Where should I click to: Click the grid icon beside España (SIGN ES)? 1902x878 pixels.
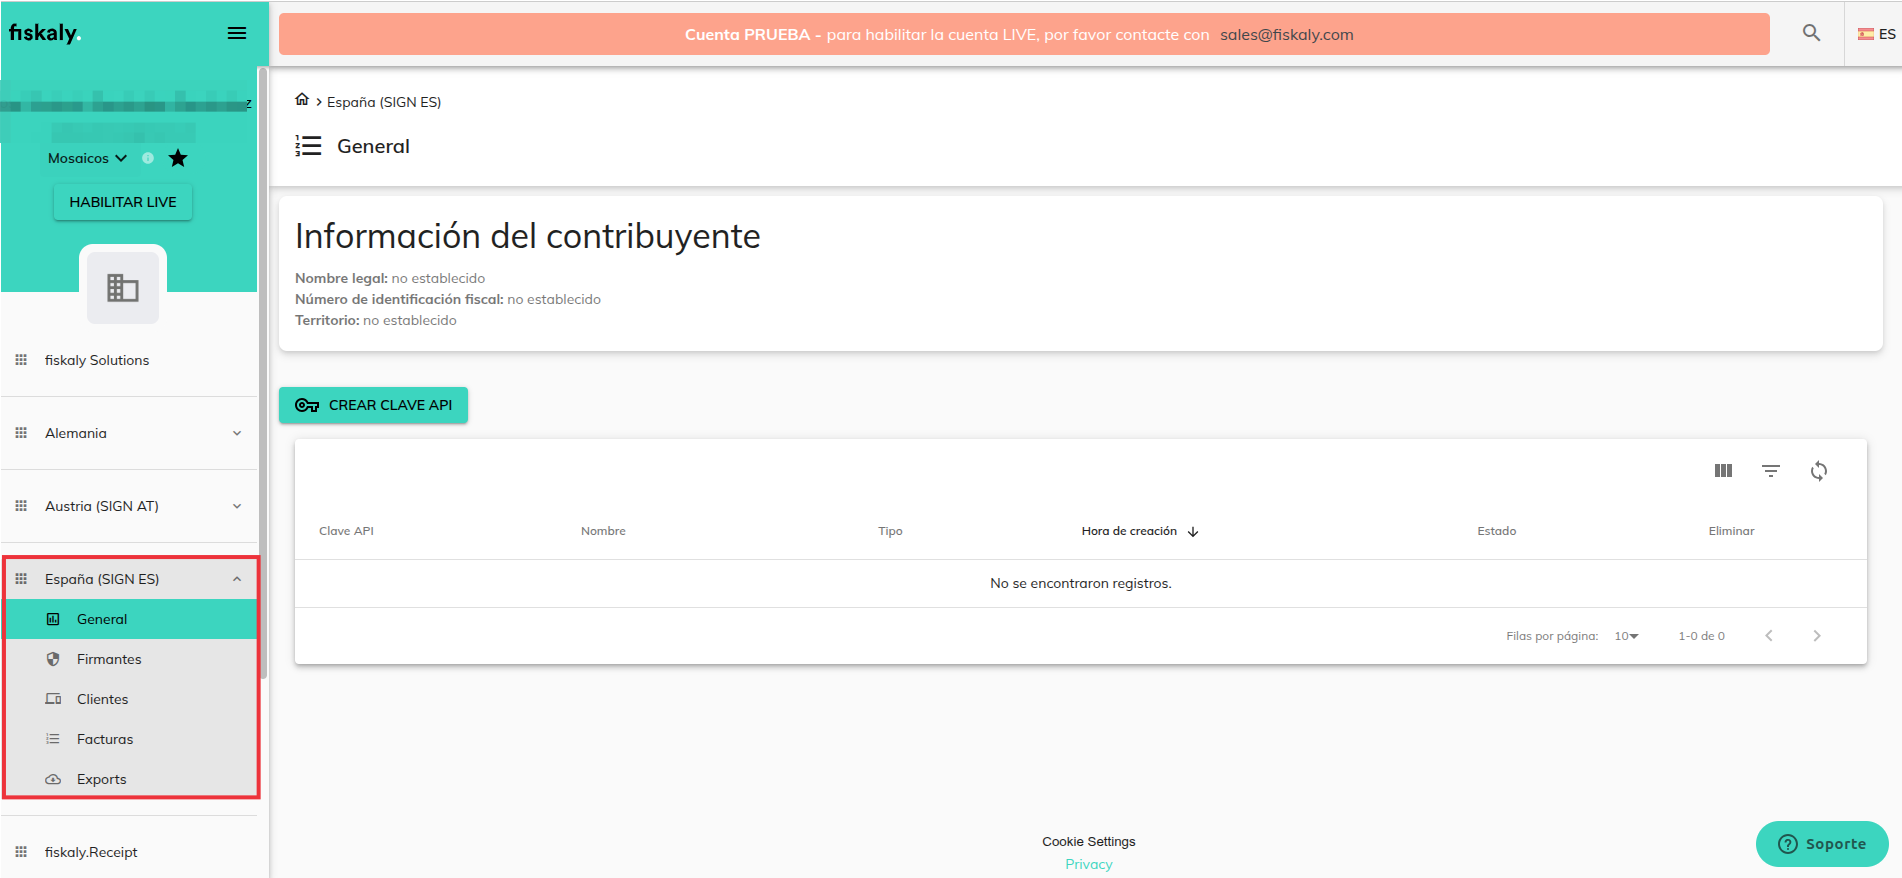21,579
